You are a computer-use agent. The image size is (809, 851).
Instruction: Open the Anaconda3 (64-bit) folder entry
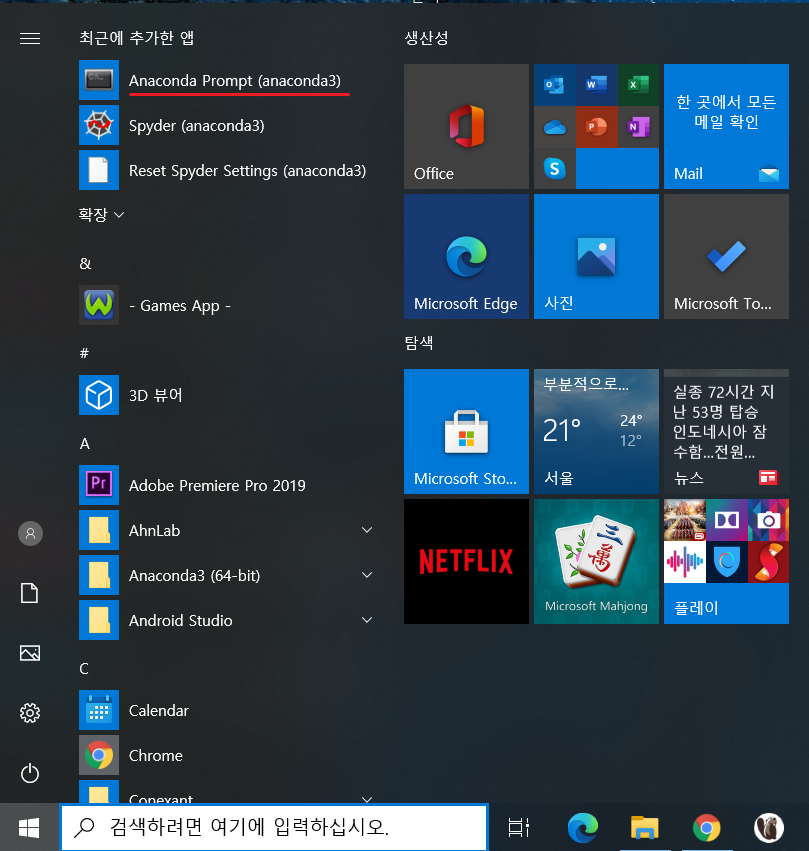point(228,575)
